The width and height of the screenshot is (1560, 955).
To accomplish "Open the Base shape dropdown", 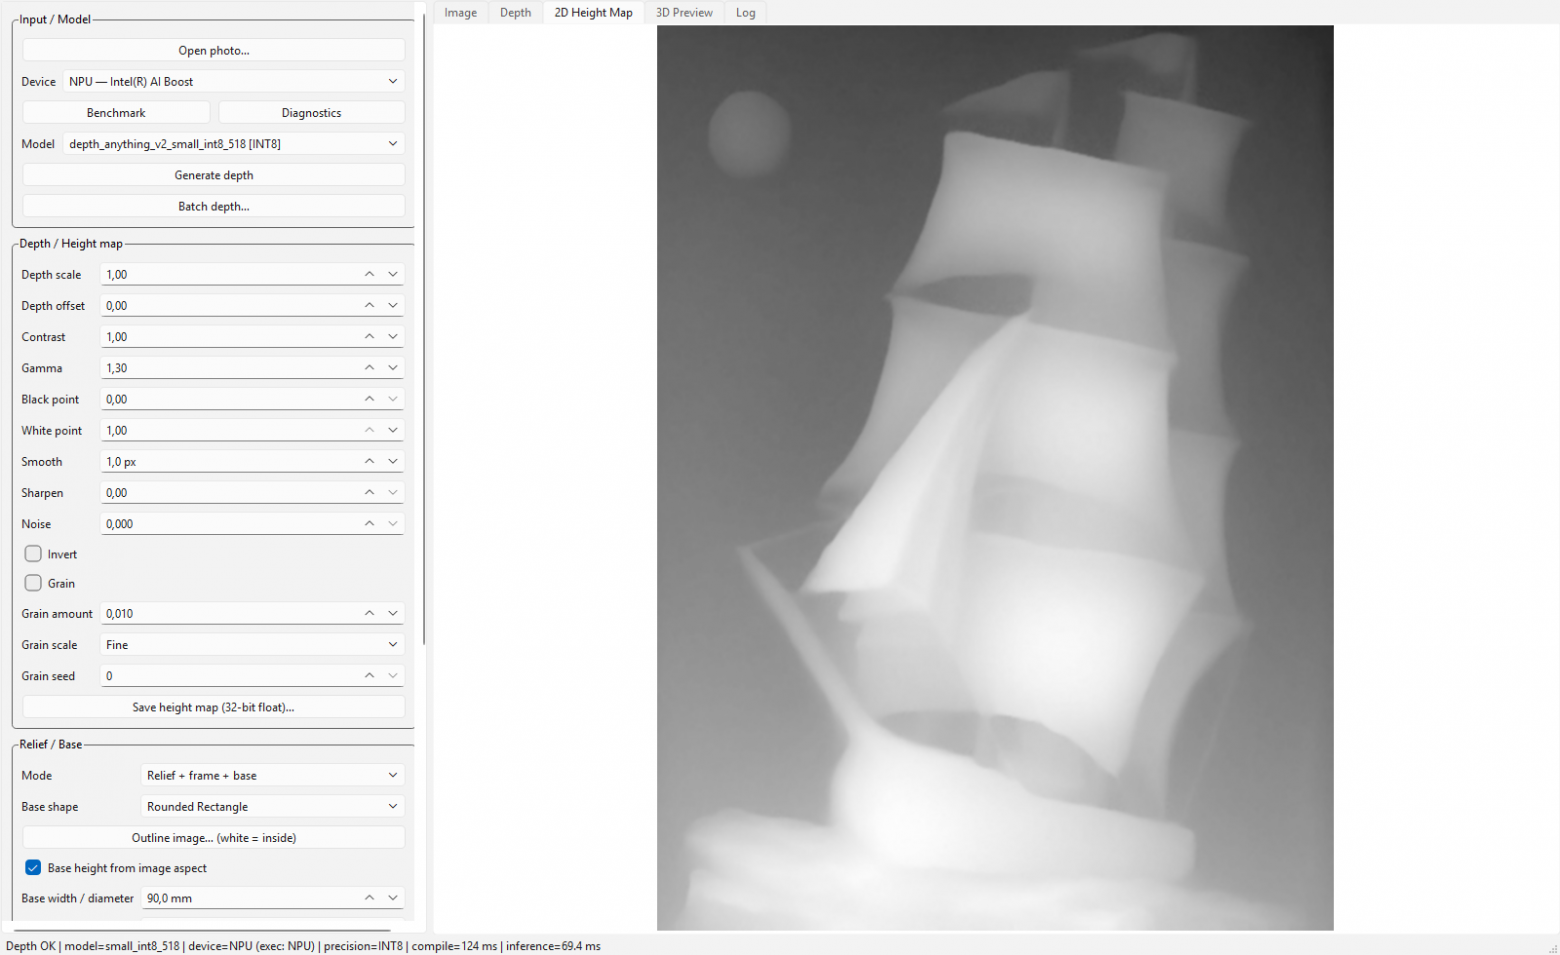I will coord(273,806).
